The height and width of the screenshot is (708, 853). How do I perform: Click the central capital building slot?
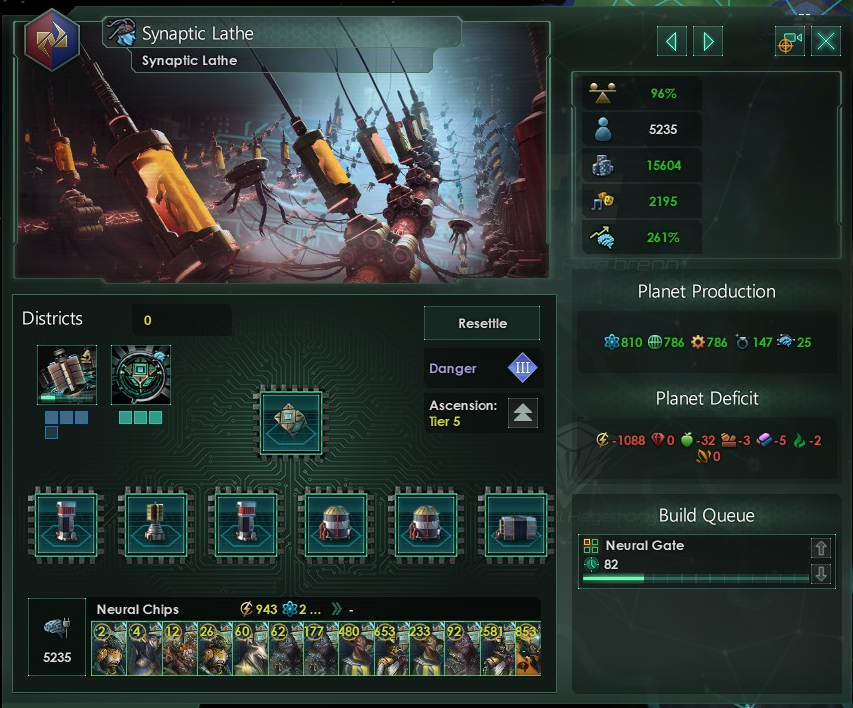(291, 422)
